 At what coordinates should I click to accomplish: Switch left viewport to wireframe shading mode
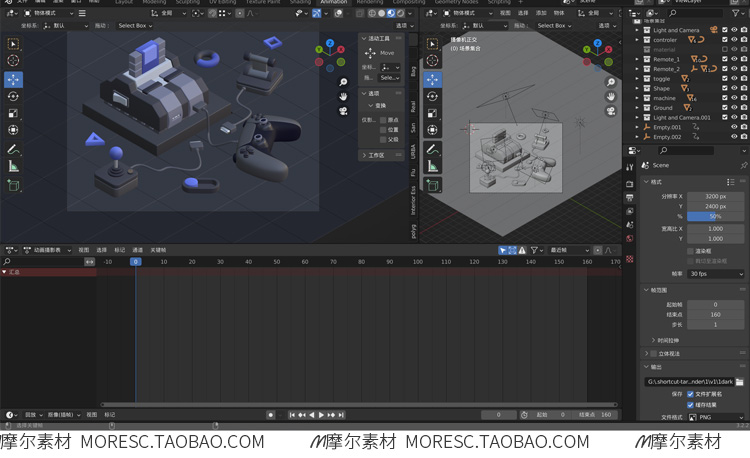[372, 13]
